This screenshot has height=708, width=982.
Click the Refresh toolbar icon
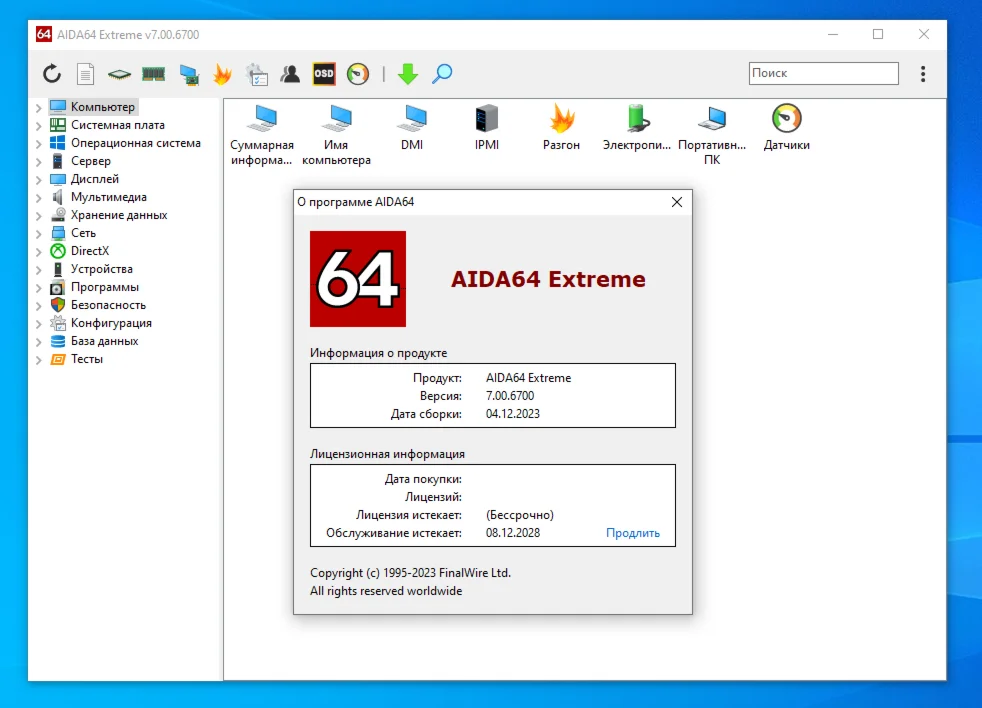52,74
